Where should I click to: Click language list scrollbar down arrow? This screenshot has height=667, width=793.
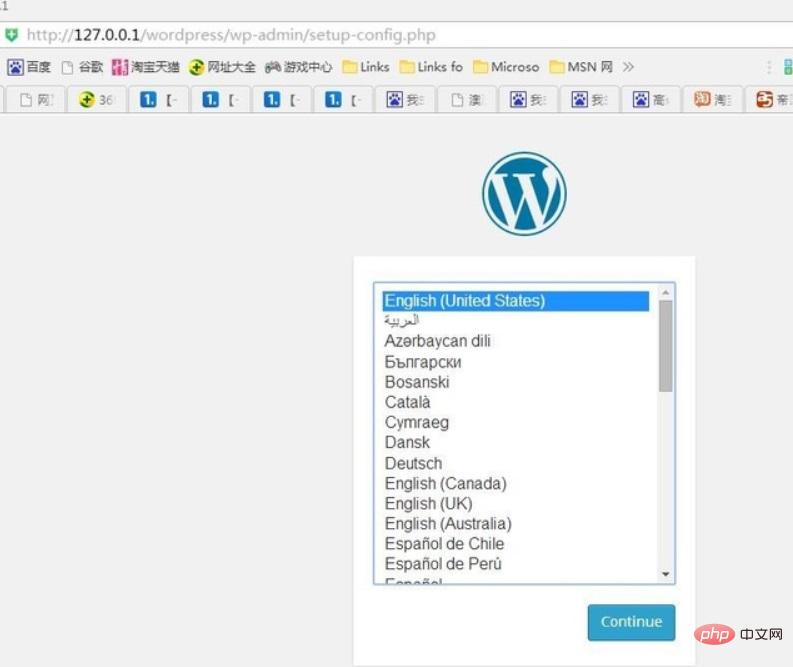[x=666, y=574]
